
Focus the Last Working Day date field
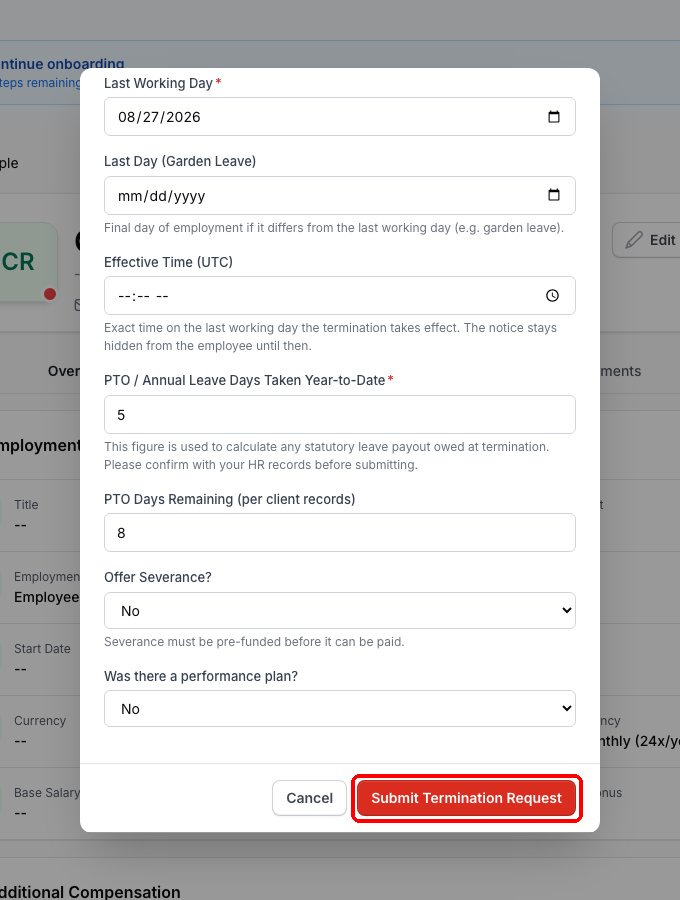(x=340, y=117)
